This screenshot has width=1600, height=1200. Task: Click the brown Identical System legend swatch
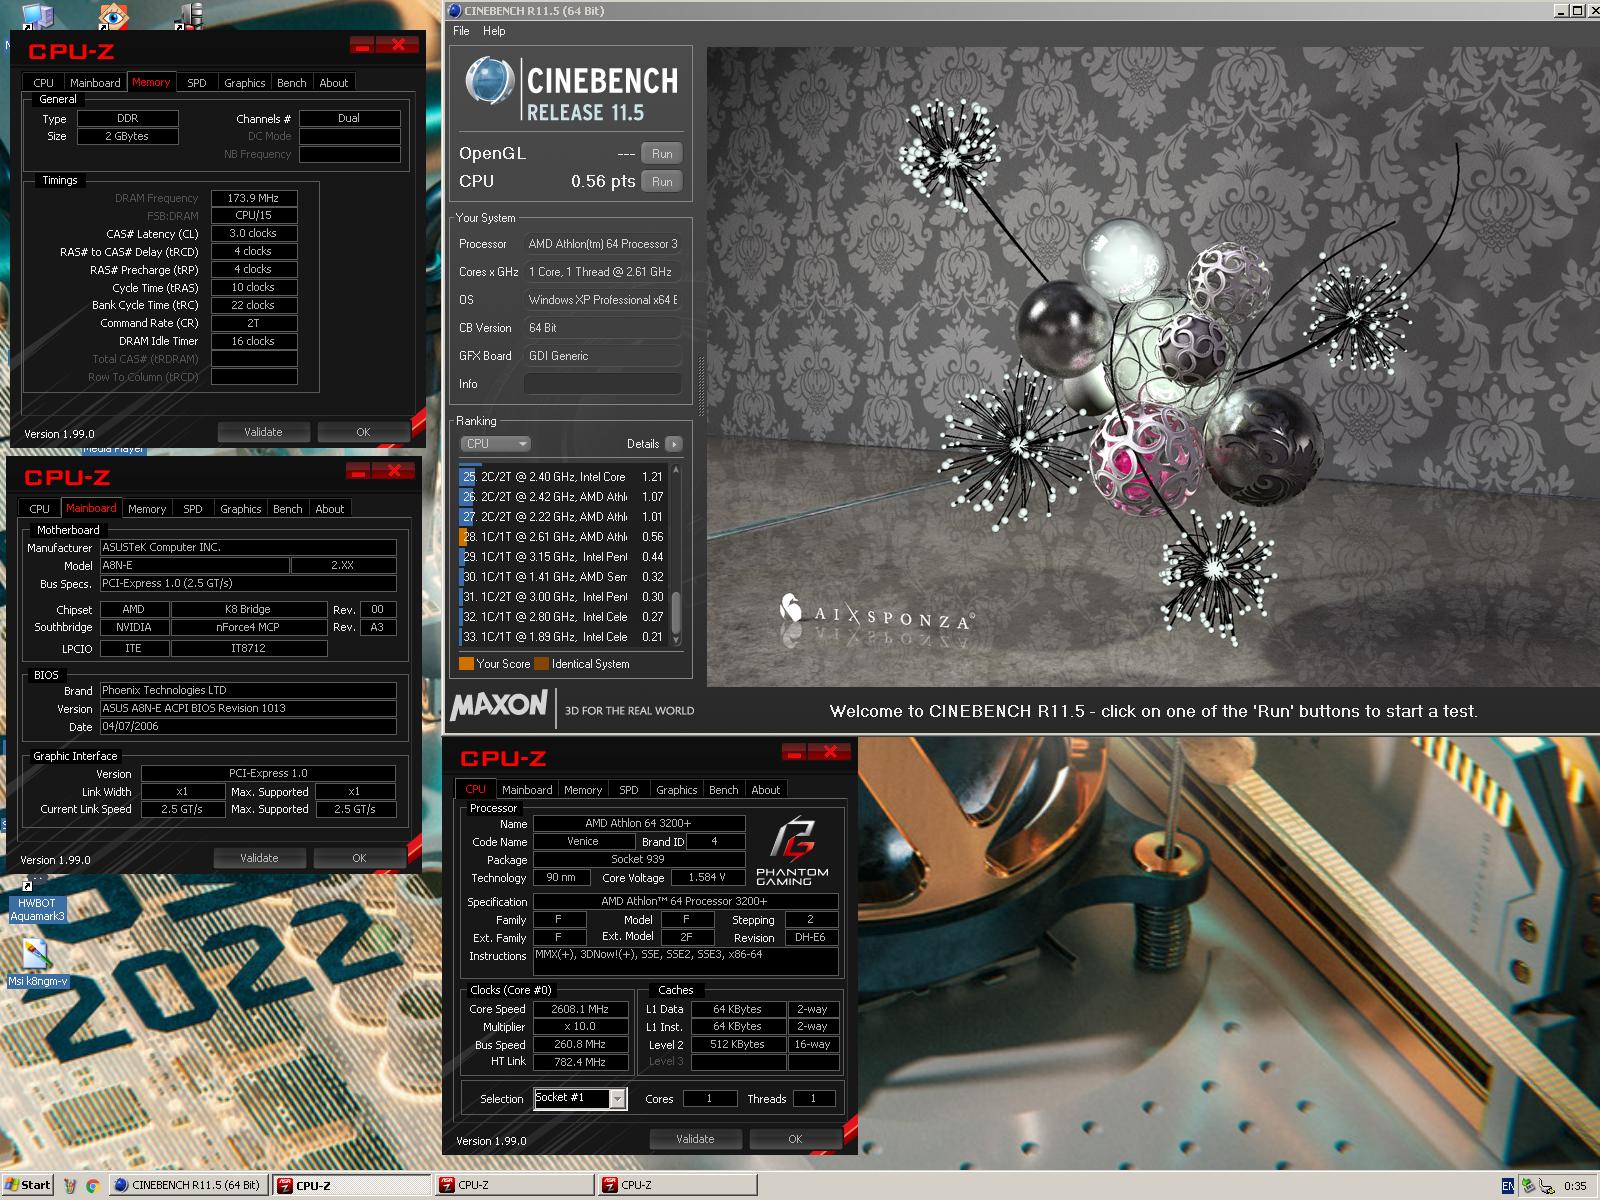541,664
